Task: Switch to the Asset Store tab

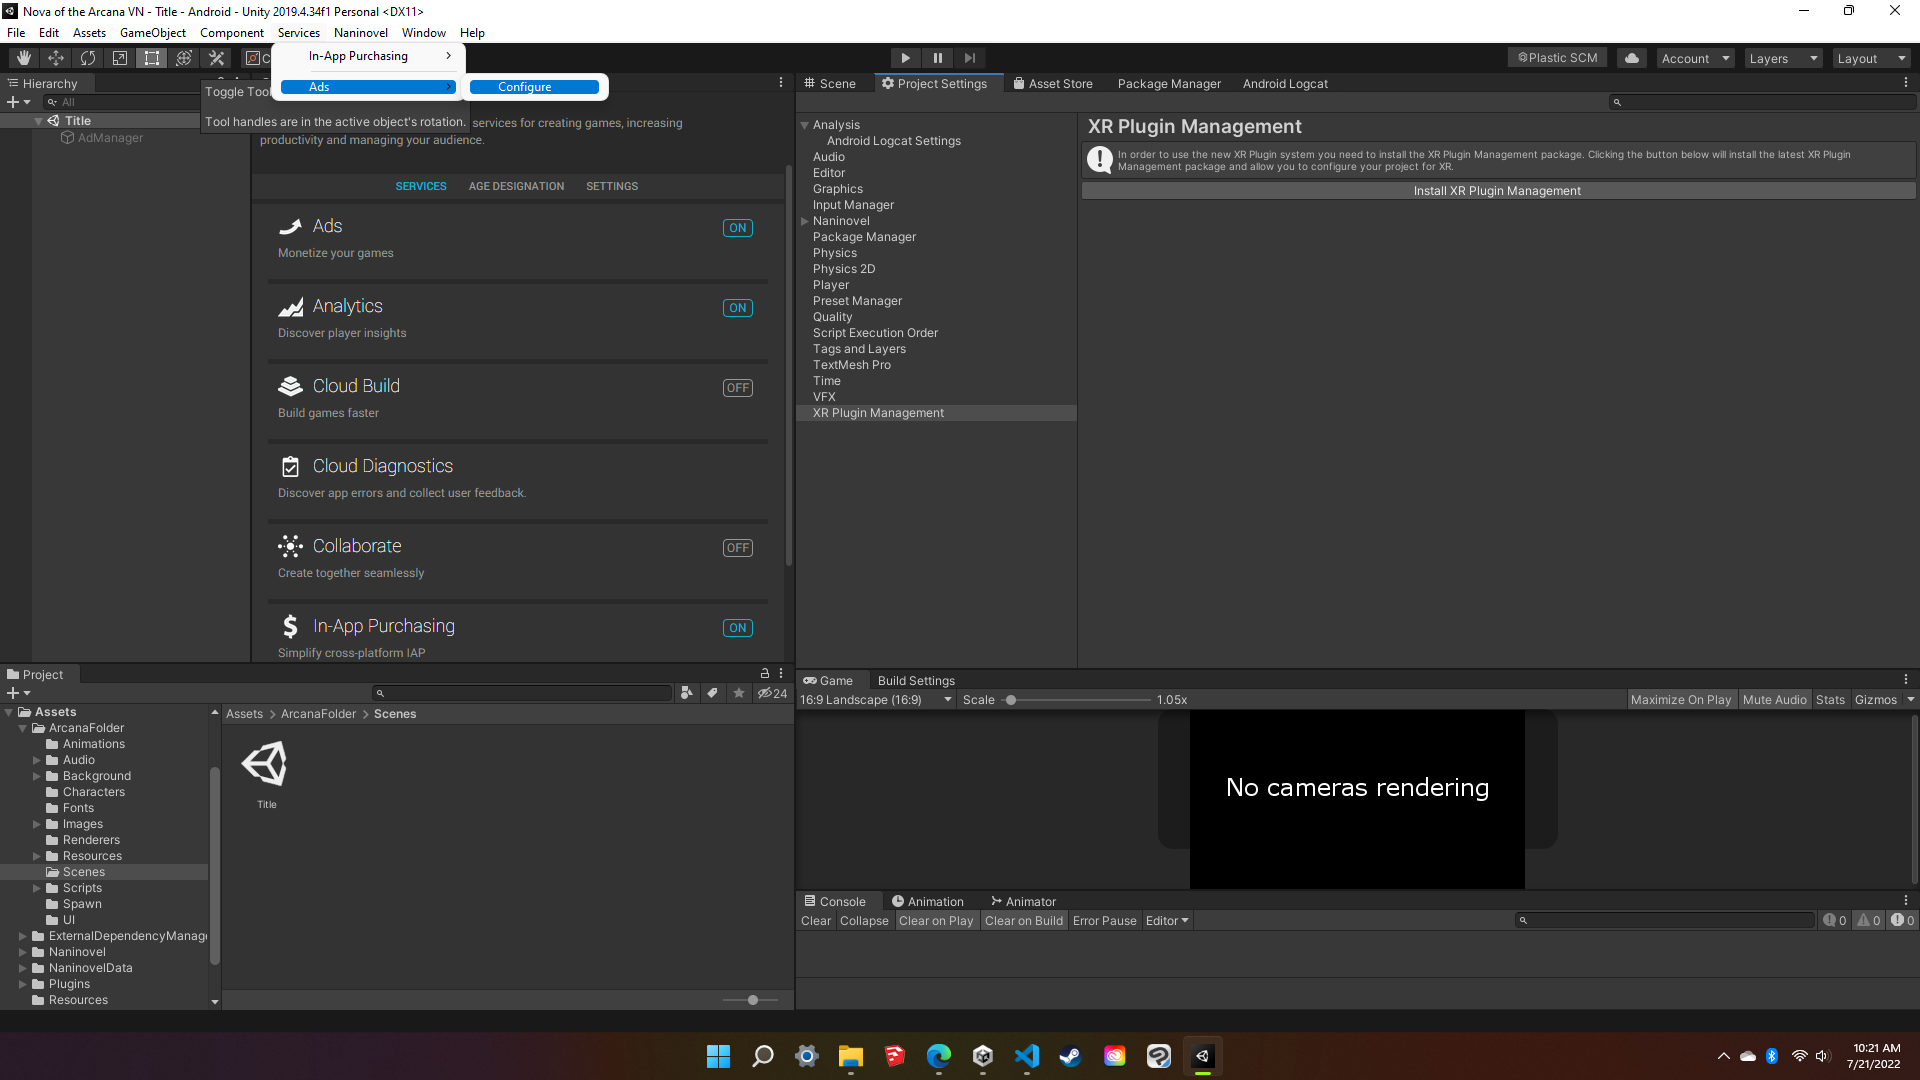Action: click(1052, 84)
